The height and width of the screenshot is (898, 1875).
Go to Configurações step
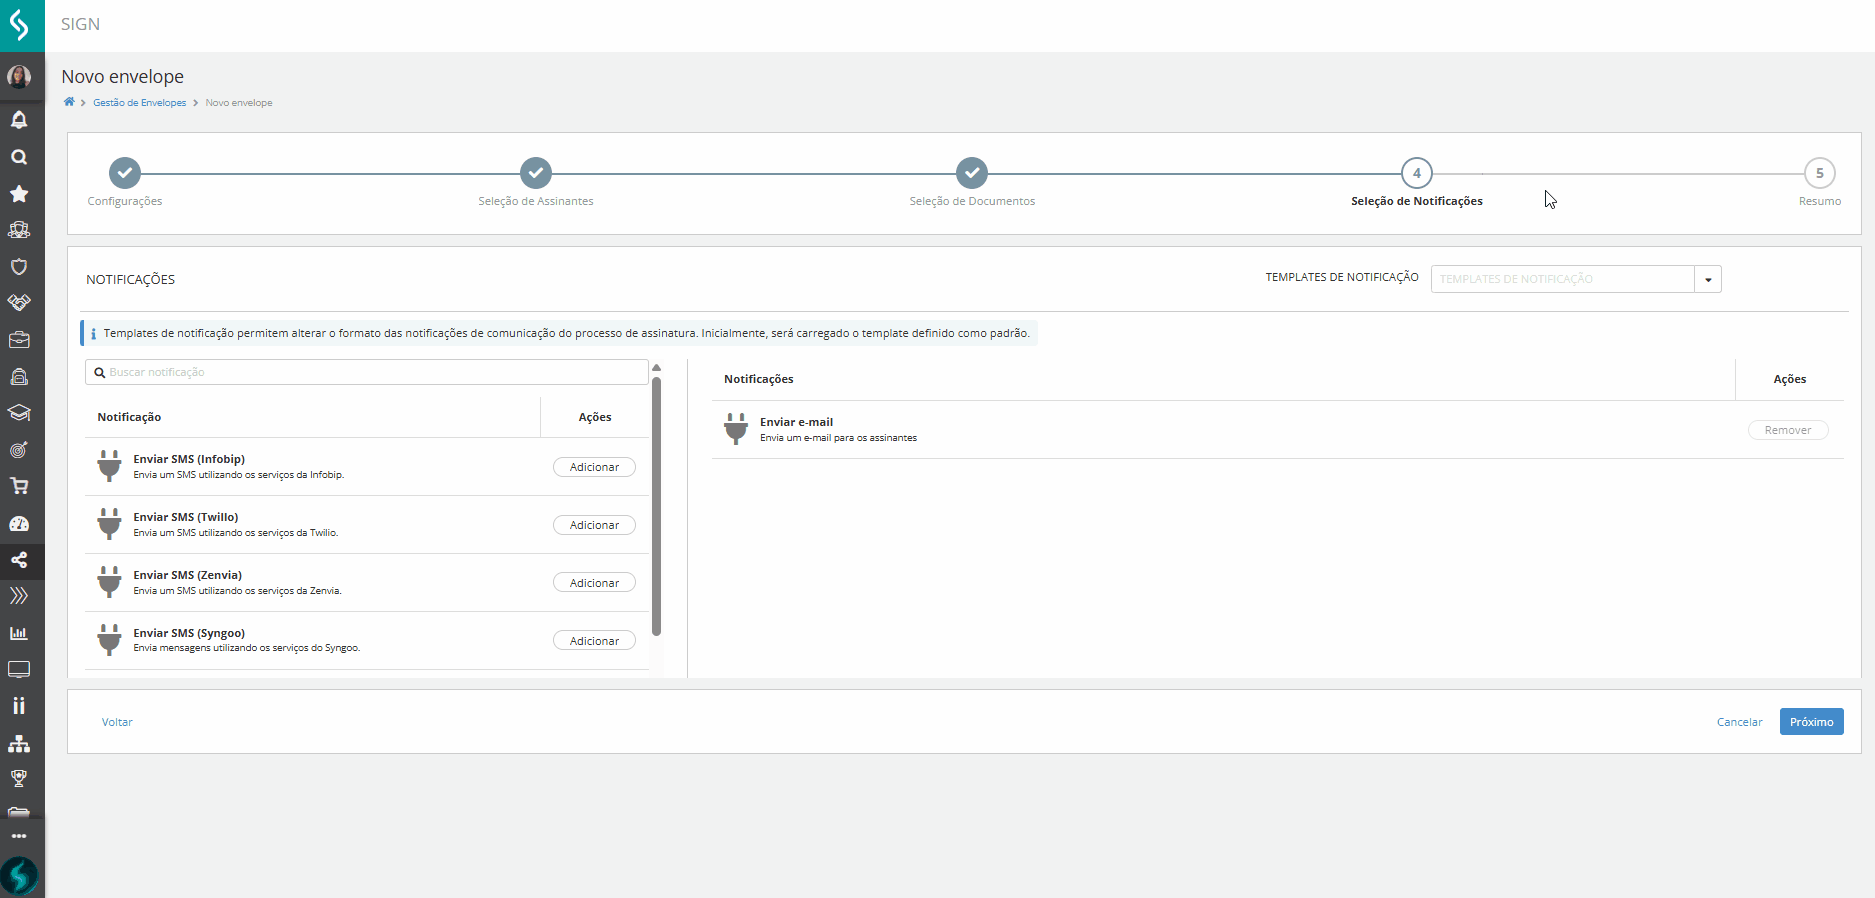coord(125,173)
